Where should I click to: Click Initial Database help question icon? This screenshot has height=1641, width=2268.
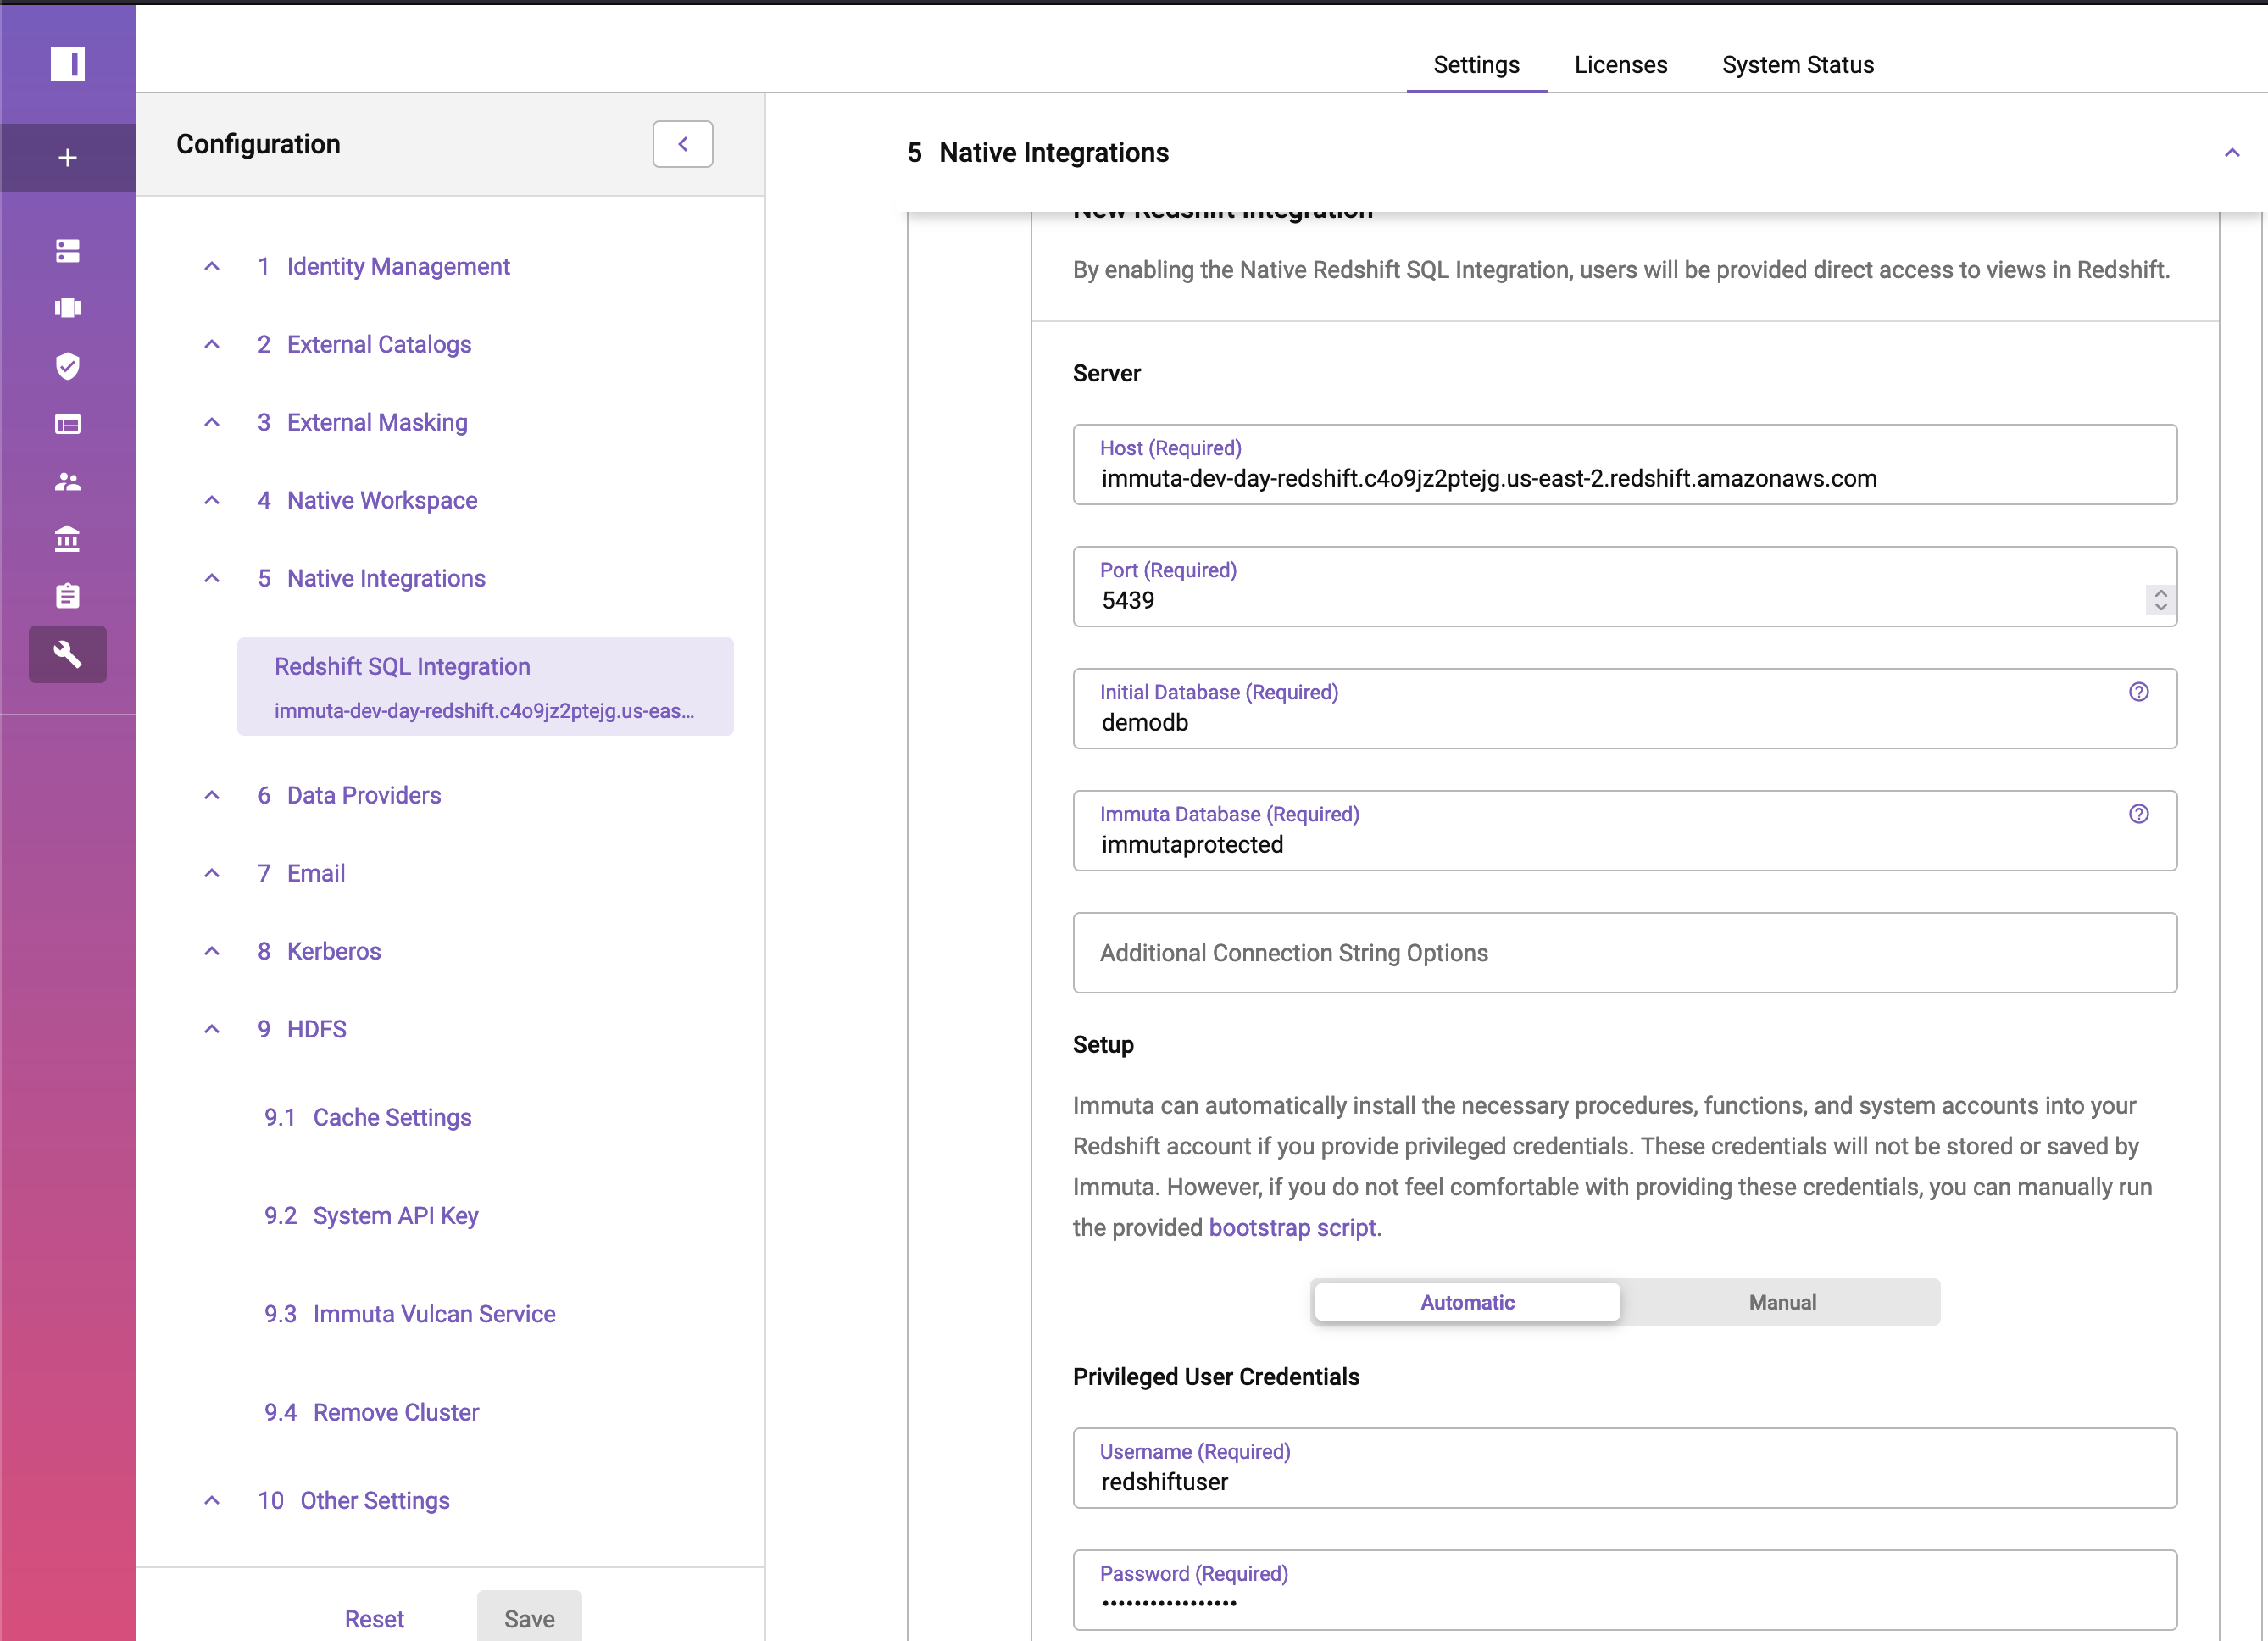[2139, 692]
